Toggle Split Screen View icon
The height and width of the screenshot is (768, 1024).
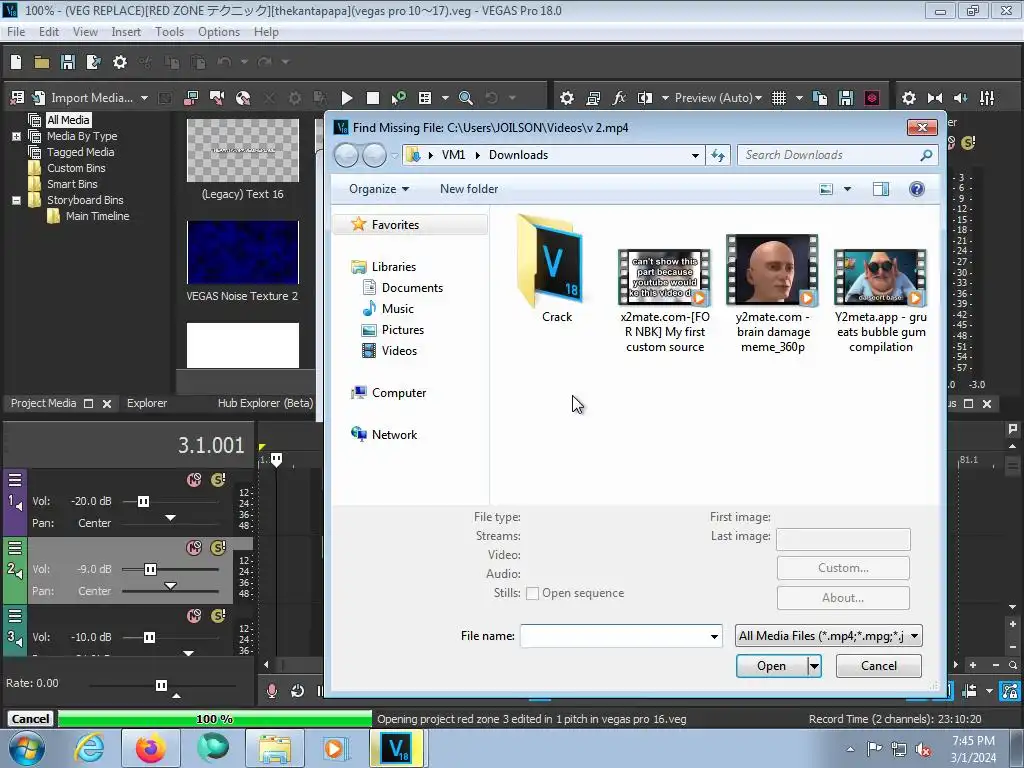[x=645, y=98]
